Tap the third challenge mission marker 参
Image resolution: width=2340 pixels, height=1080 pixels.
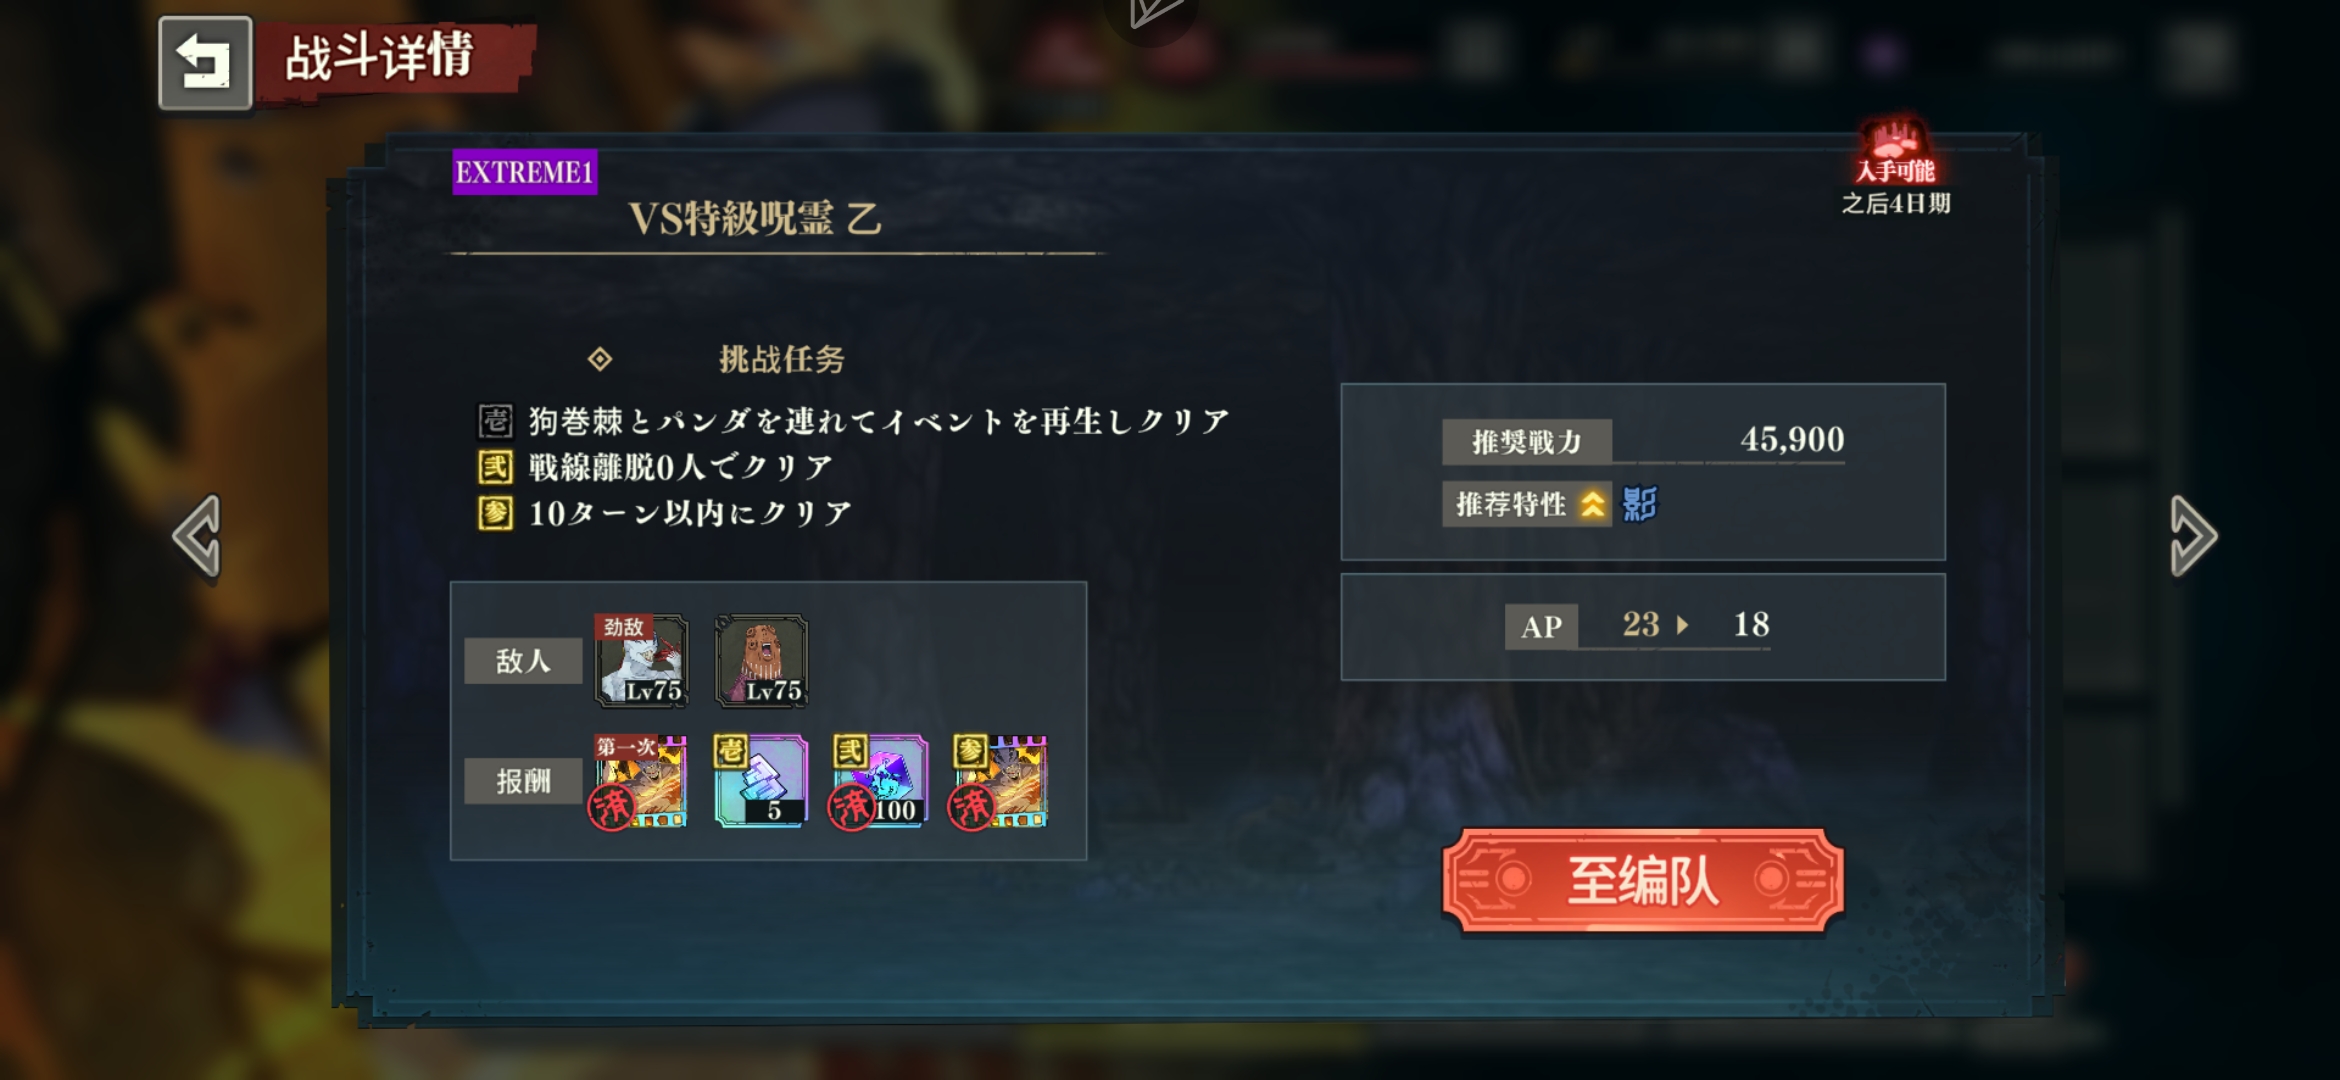[495, 513]
